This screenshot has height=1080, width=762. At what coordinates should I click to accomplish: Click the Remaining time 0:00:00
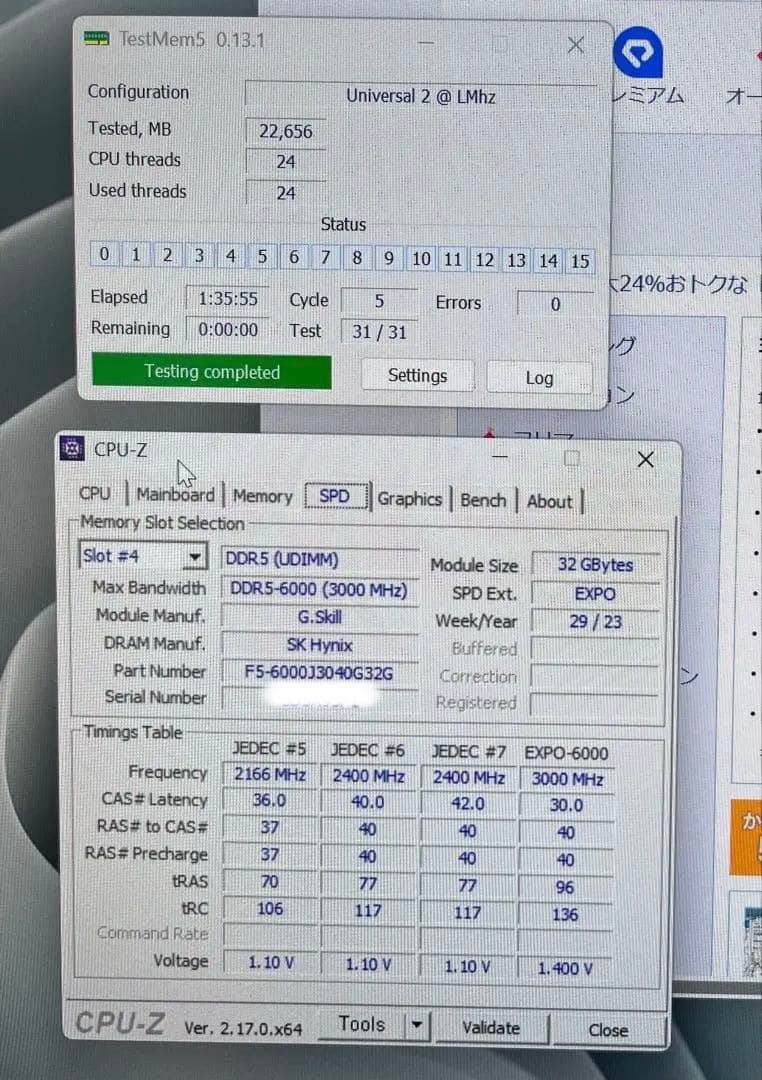[227, 329]
